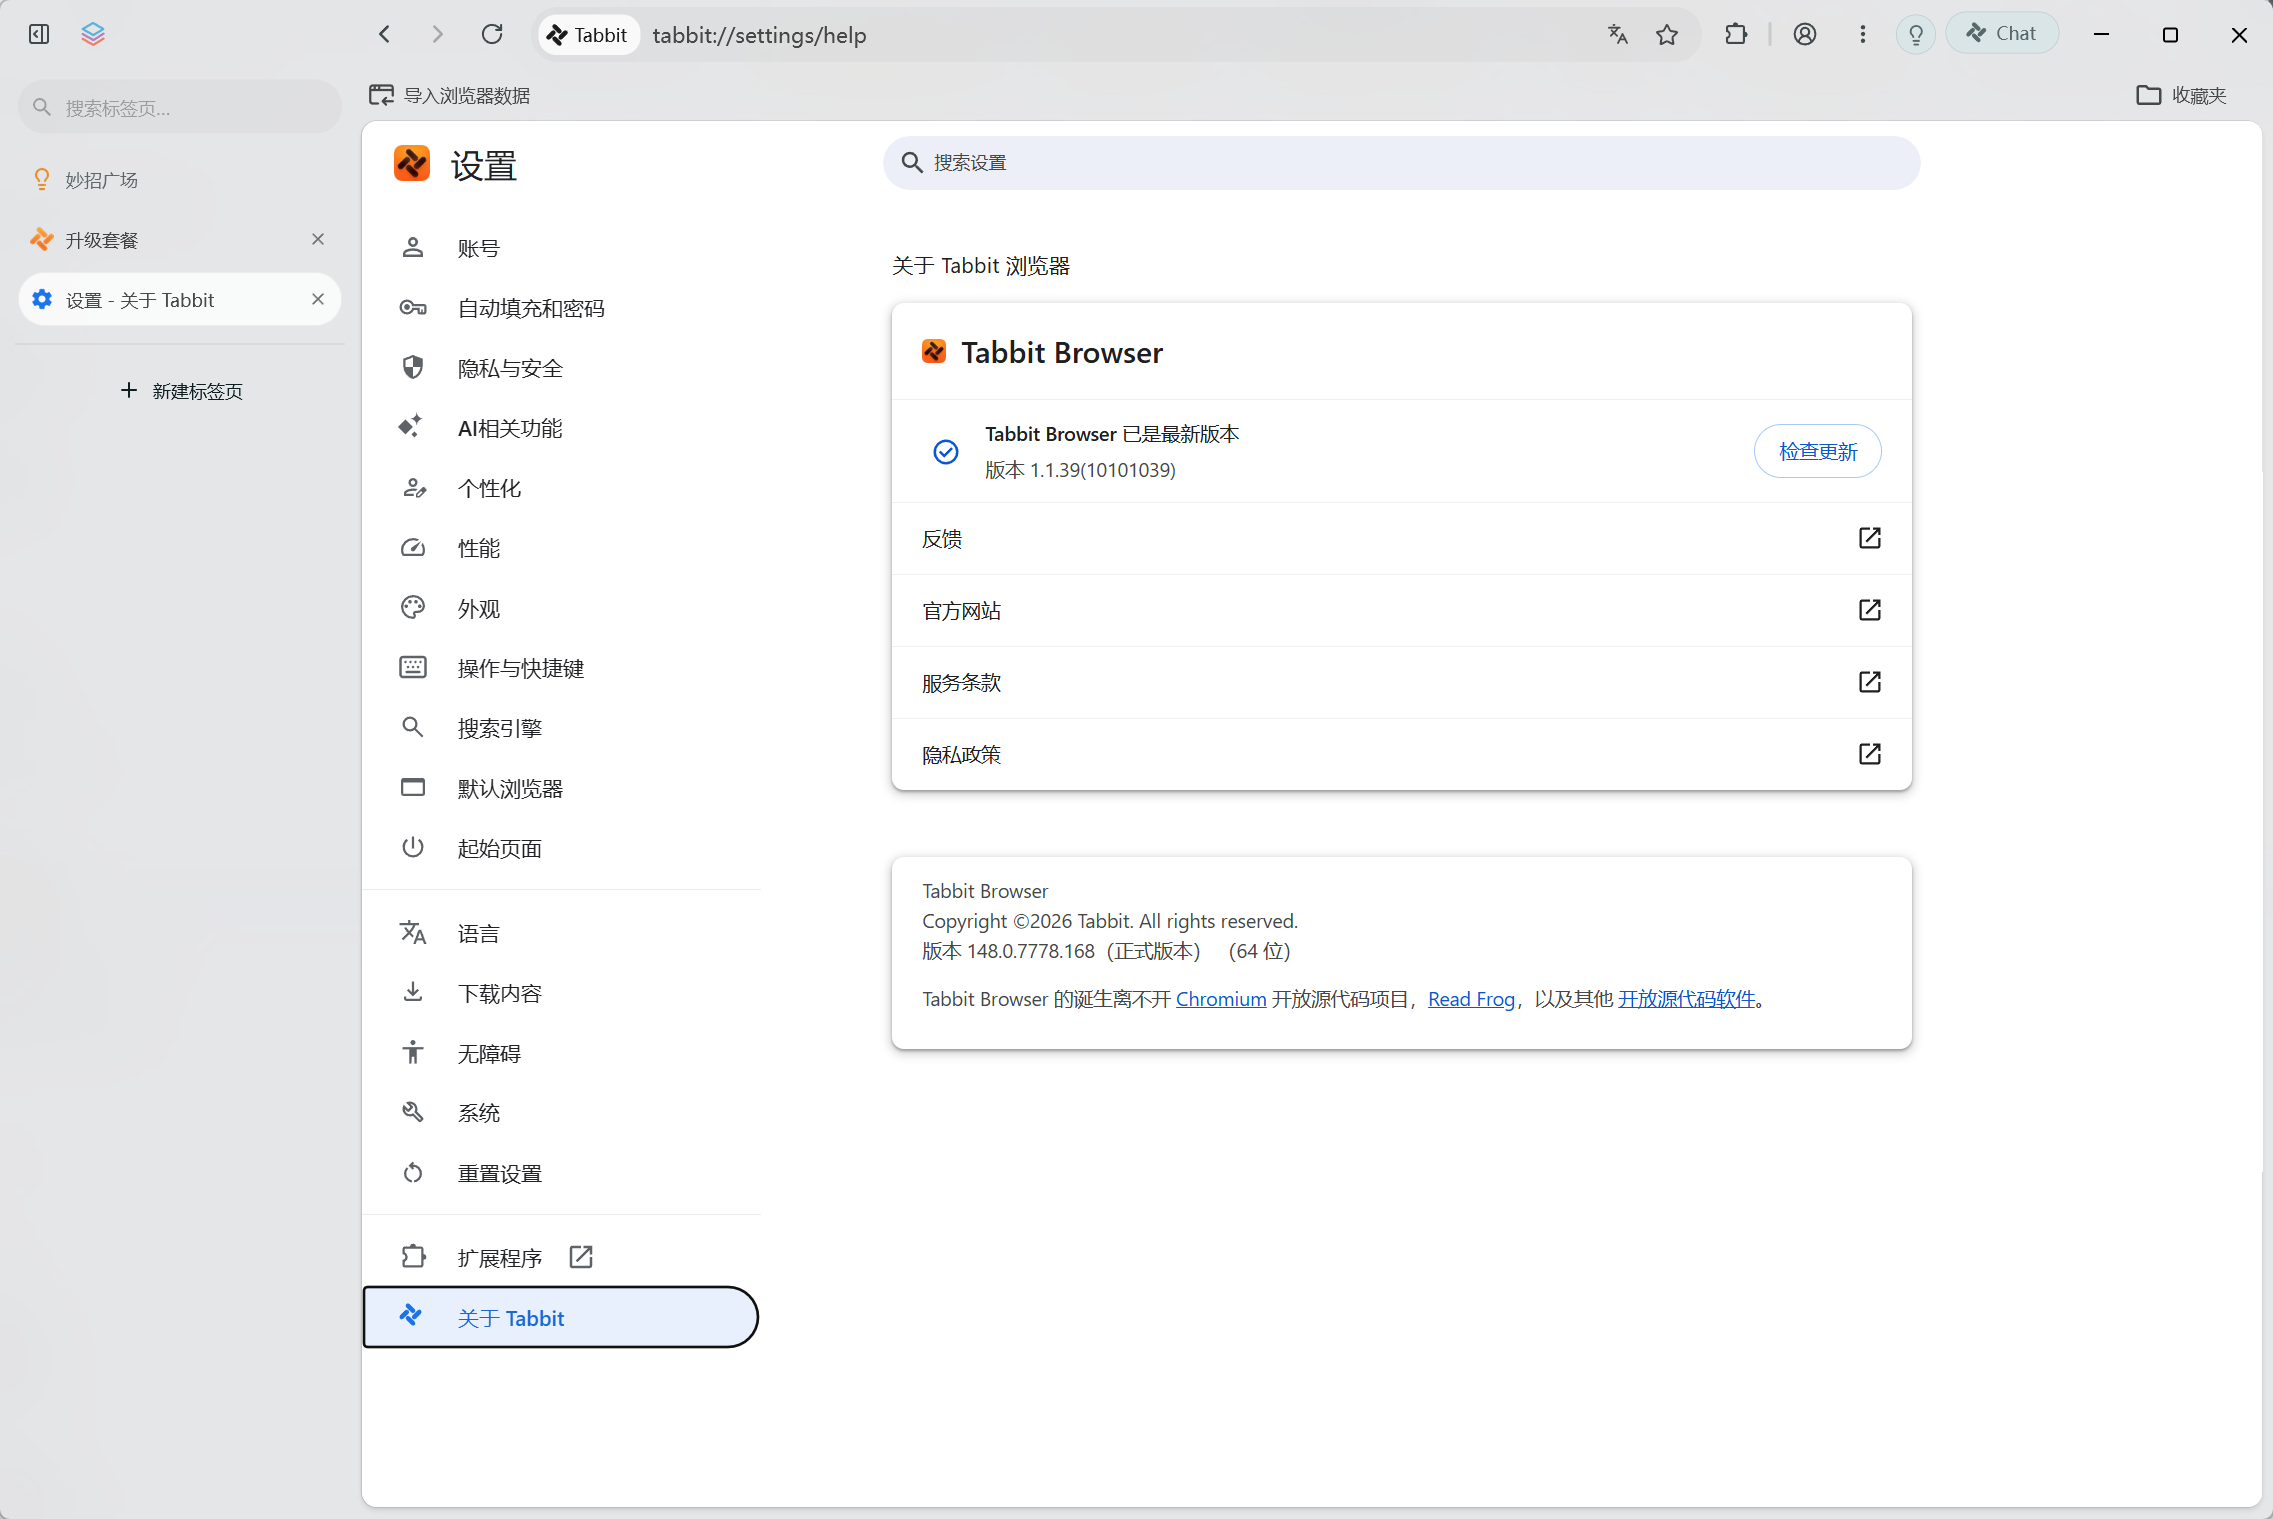The image size is (2273, 1519).
Task: Open the translate page icon
Action: click(x=1618, y=34)
